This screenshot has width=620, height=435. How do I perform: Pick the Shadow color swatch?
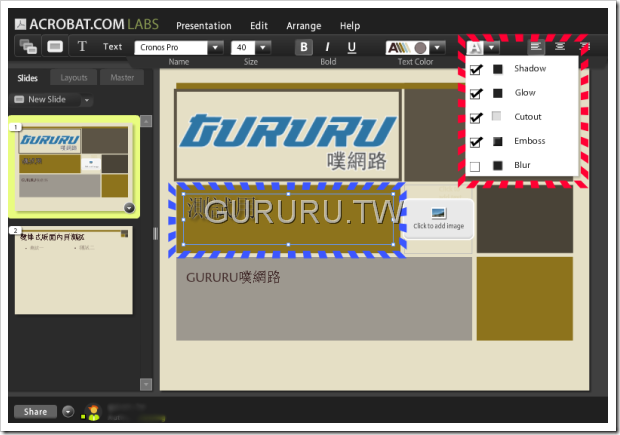click(497, 69)
